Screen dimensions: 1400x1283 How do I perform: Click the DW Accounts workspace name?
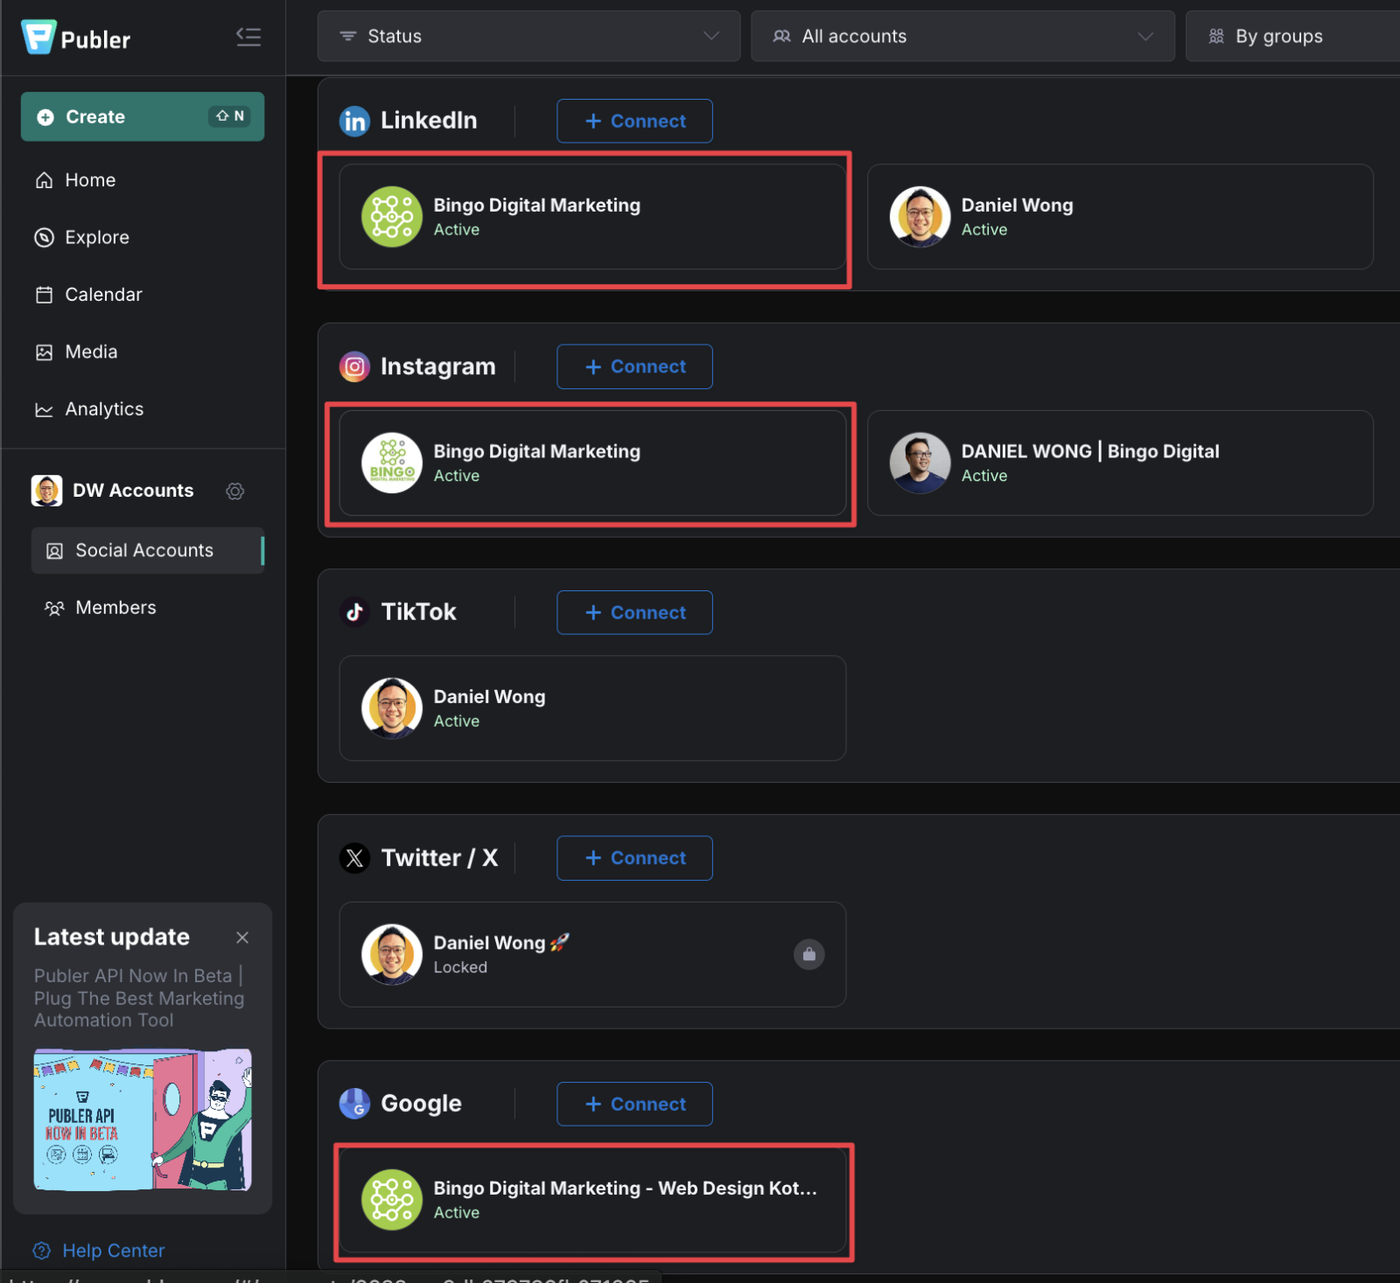point(133,491)
